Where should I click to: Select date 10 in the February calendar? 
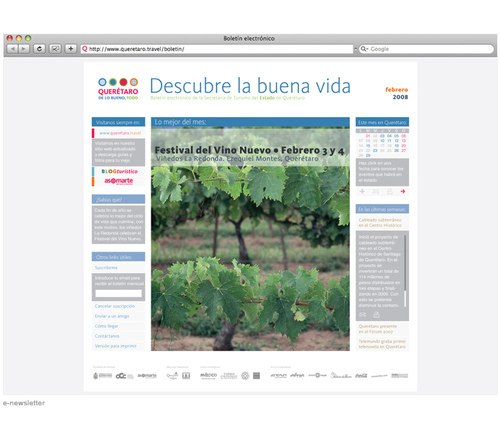click(382, 141)
